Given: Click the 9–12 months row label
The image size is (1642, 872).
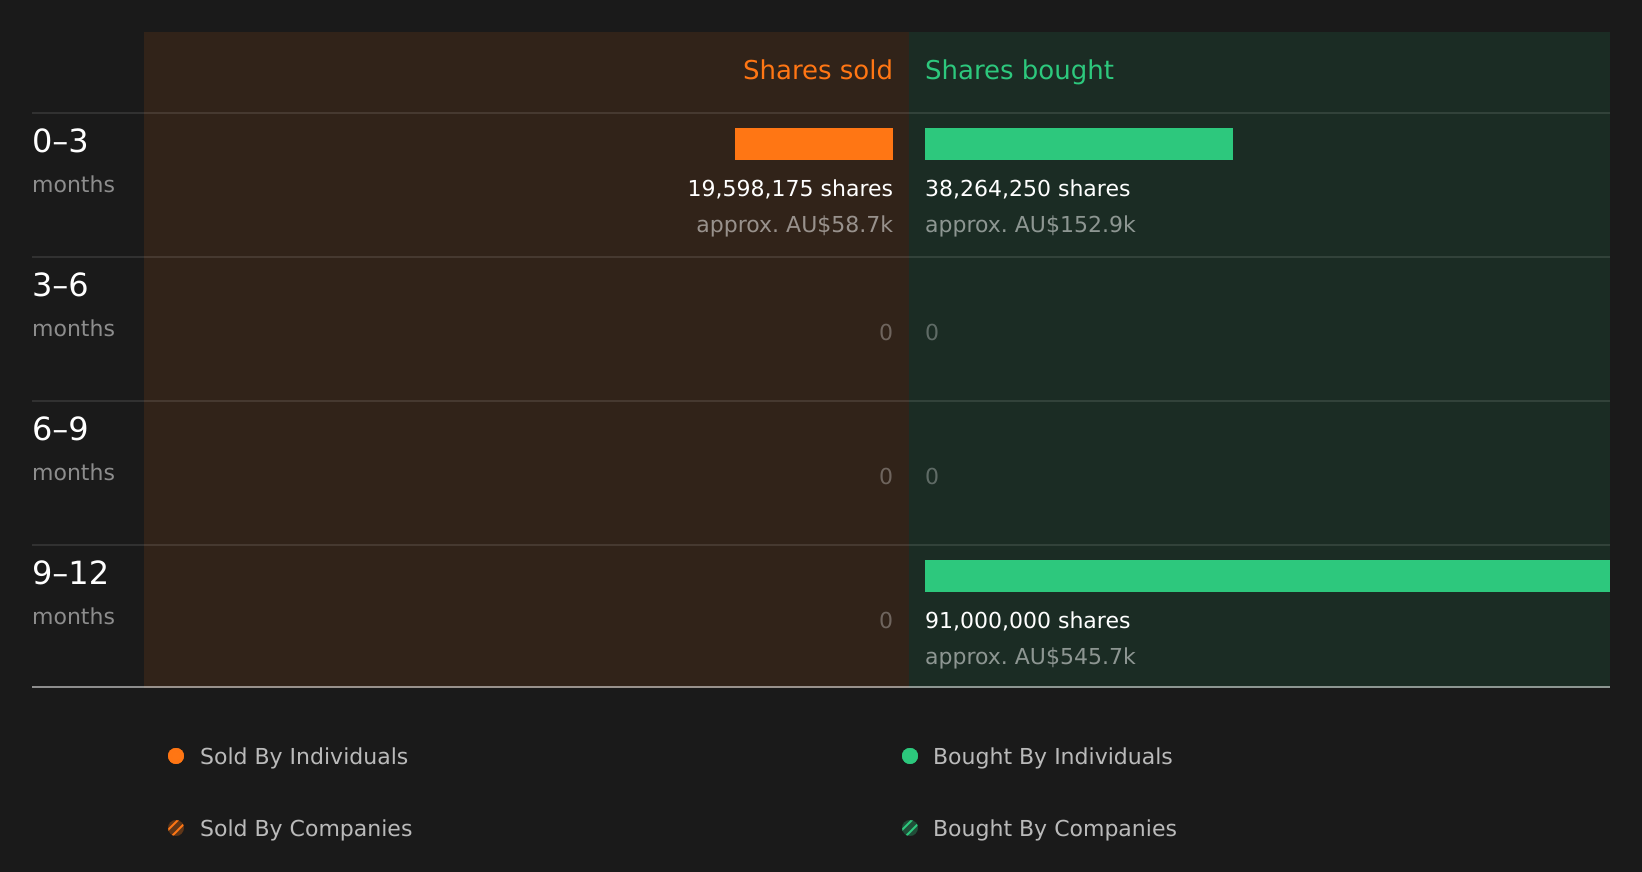Looking at the screenshot, I should [x=73, y=593].
